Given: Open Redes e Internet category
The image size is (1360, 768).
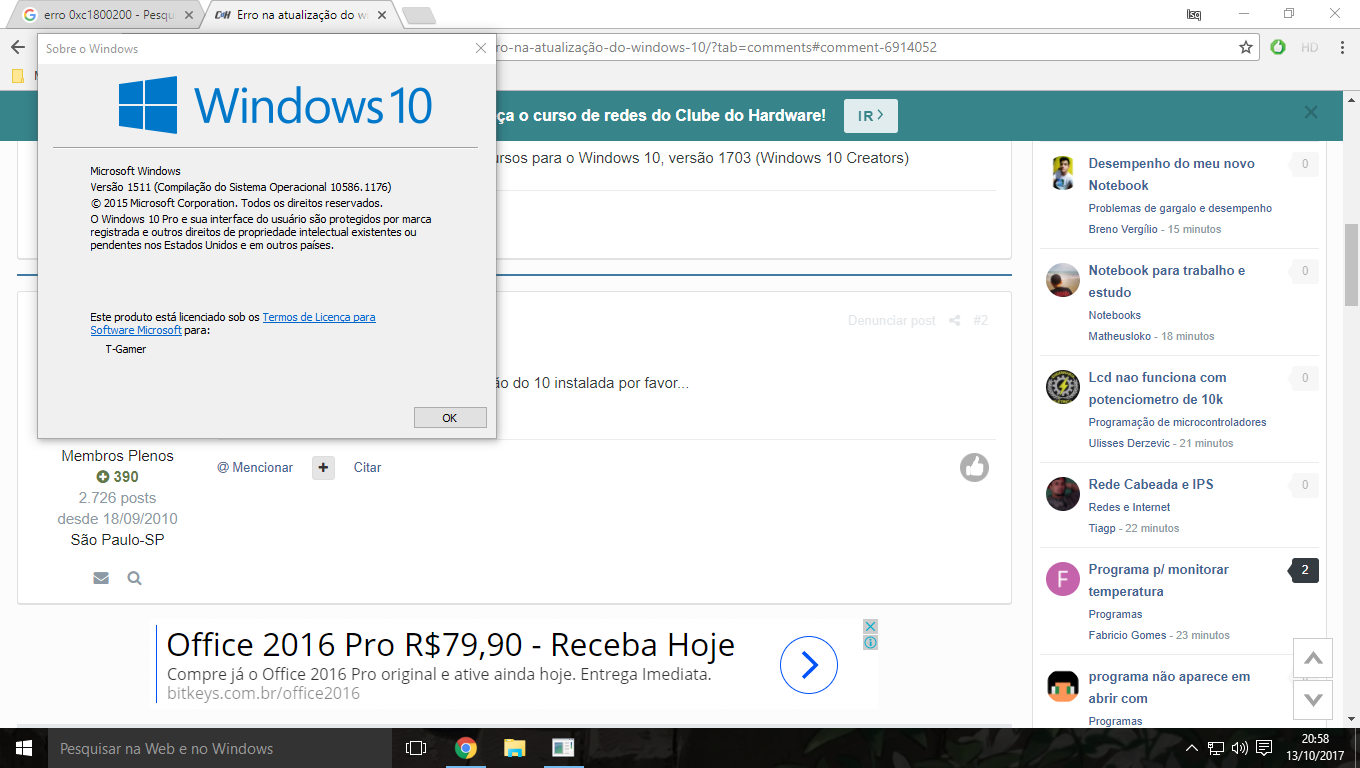Looking at the screenshot, I should pos(1129,507).
